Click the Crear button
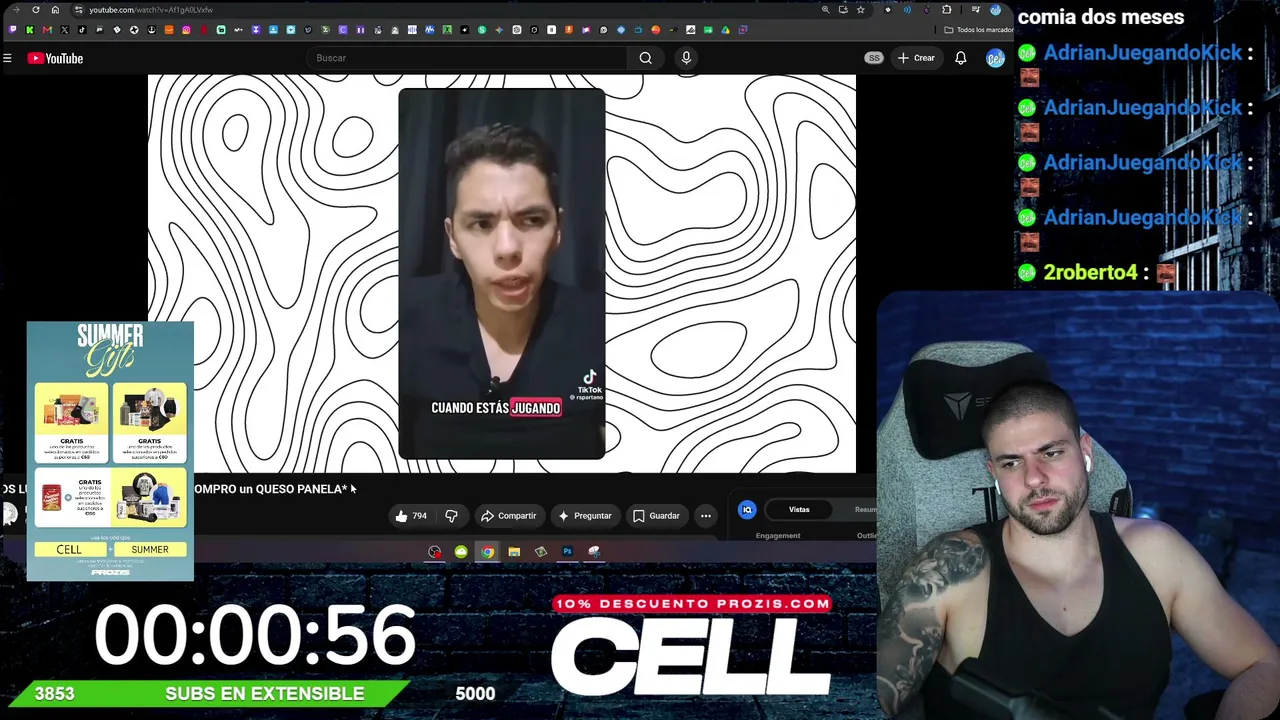Viewport: 1280px width, 720px height. (916, 58)
